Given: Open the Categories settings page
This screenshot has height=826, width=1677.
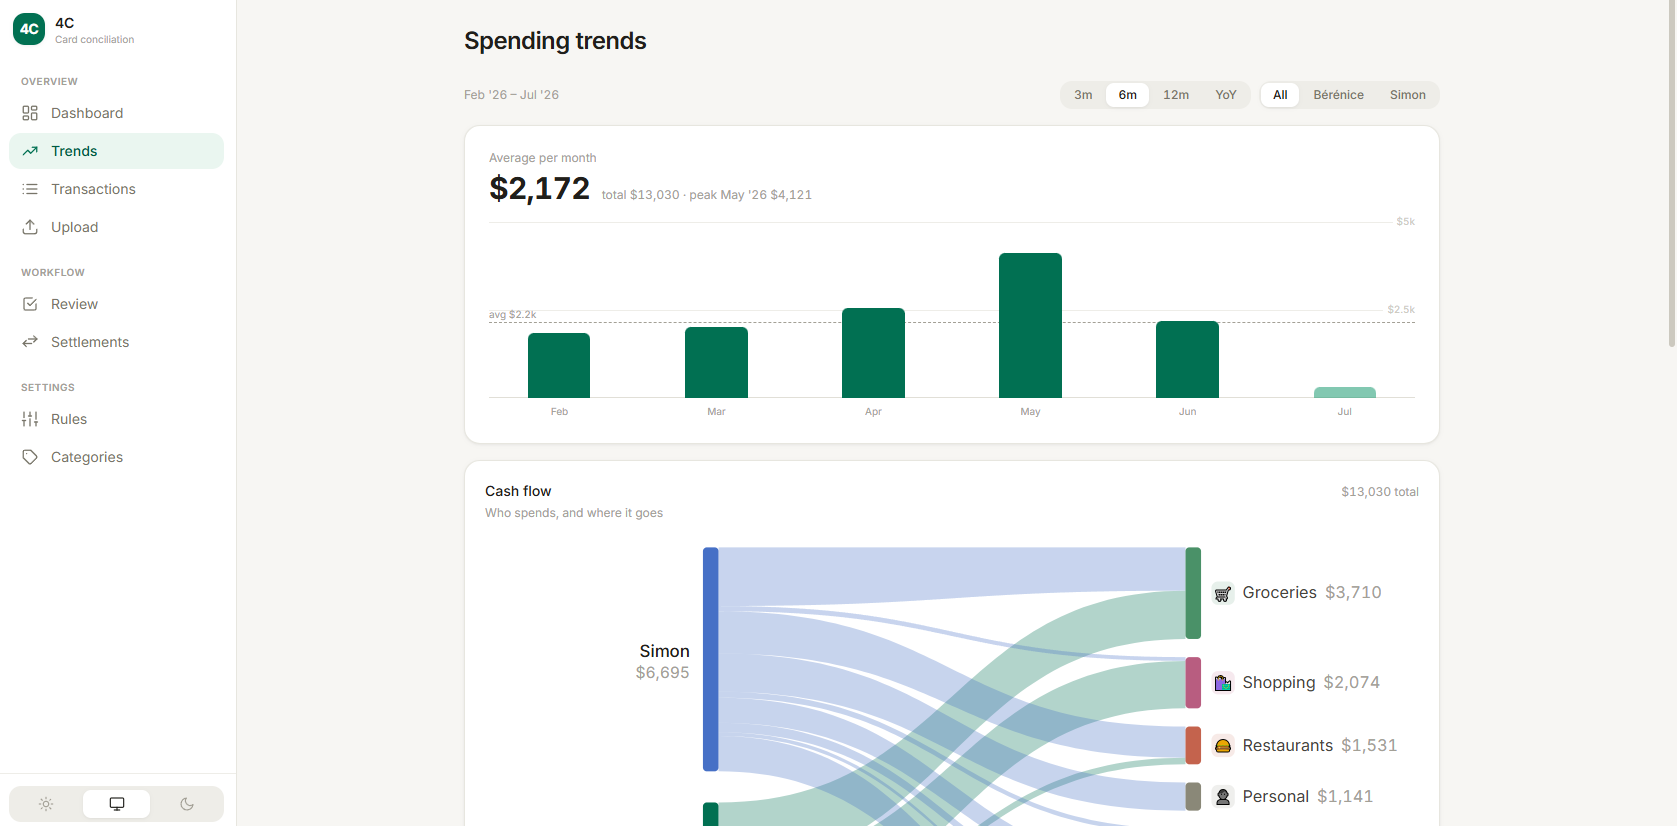Looking at the screenshot, I should [116, 457].
